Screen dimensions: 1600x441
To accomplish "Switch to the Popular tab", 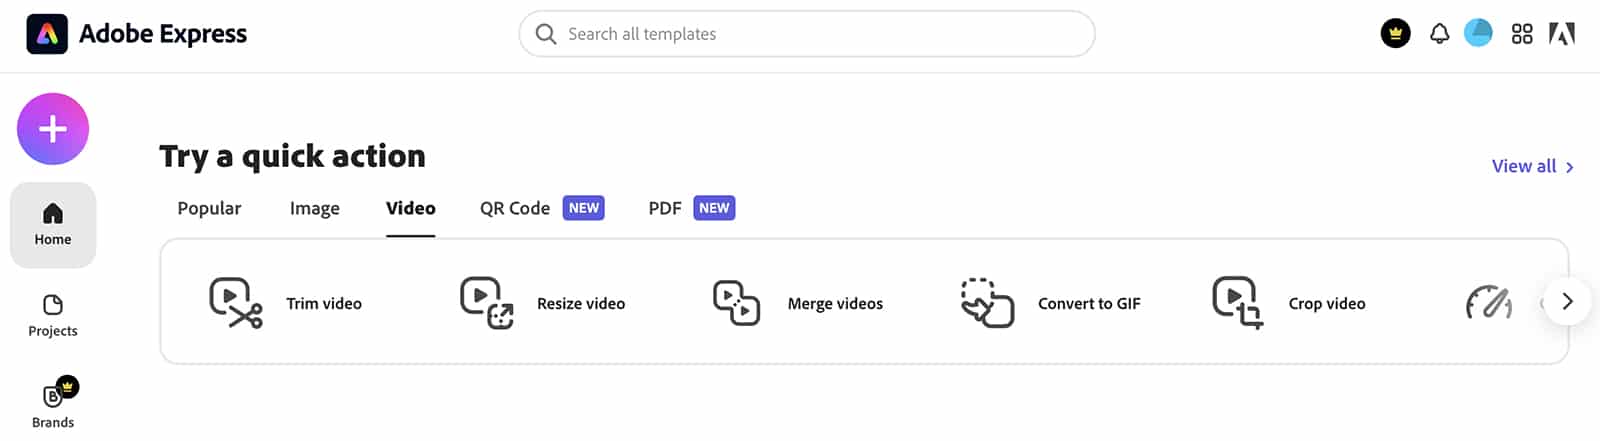I will [x=209, y=208].
